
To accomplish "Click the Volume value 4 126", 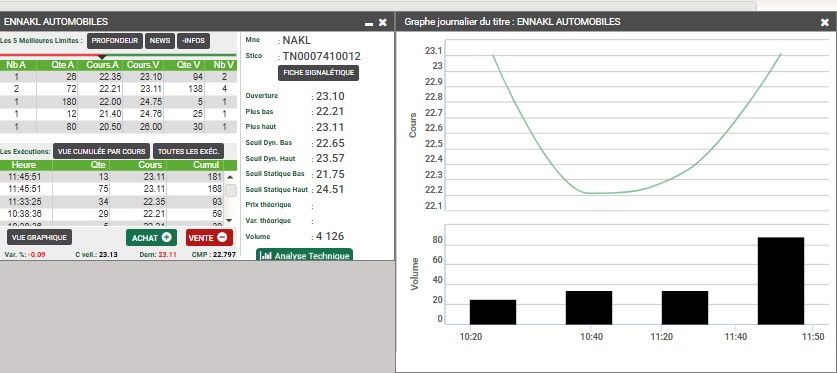I will pos(330,236).
